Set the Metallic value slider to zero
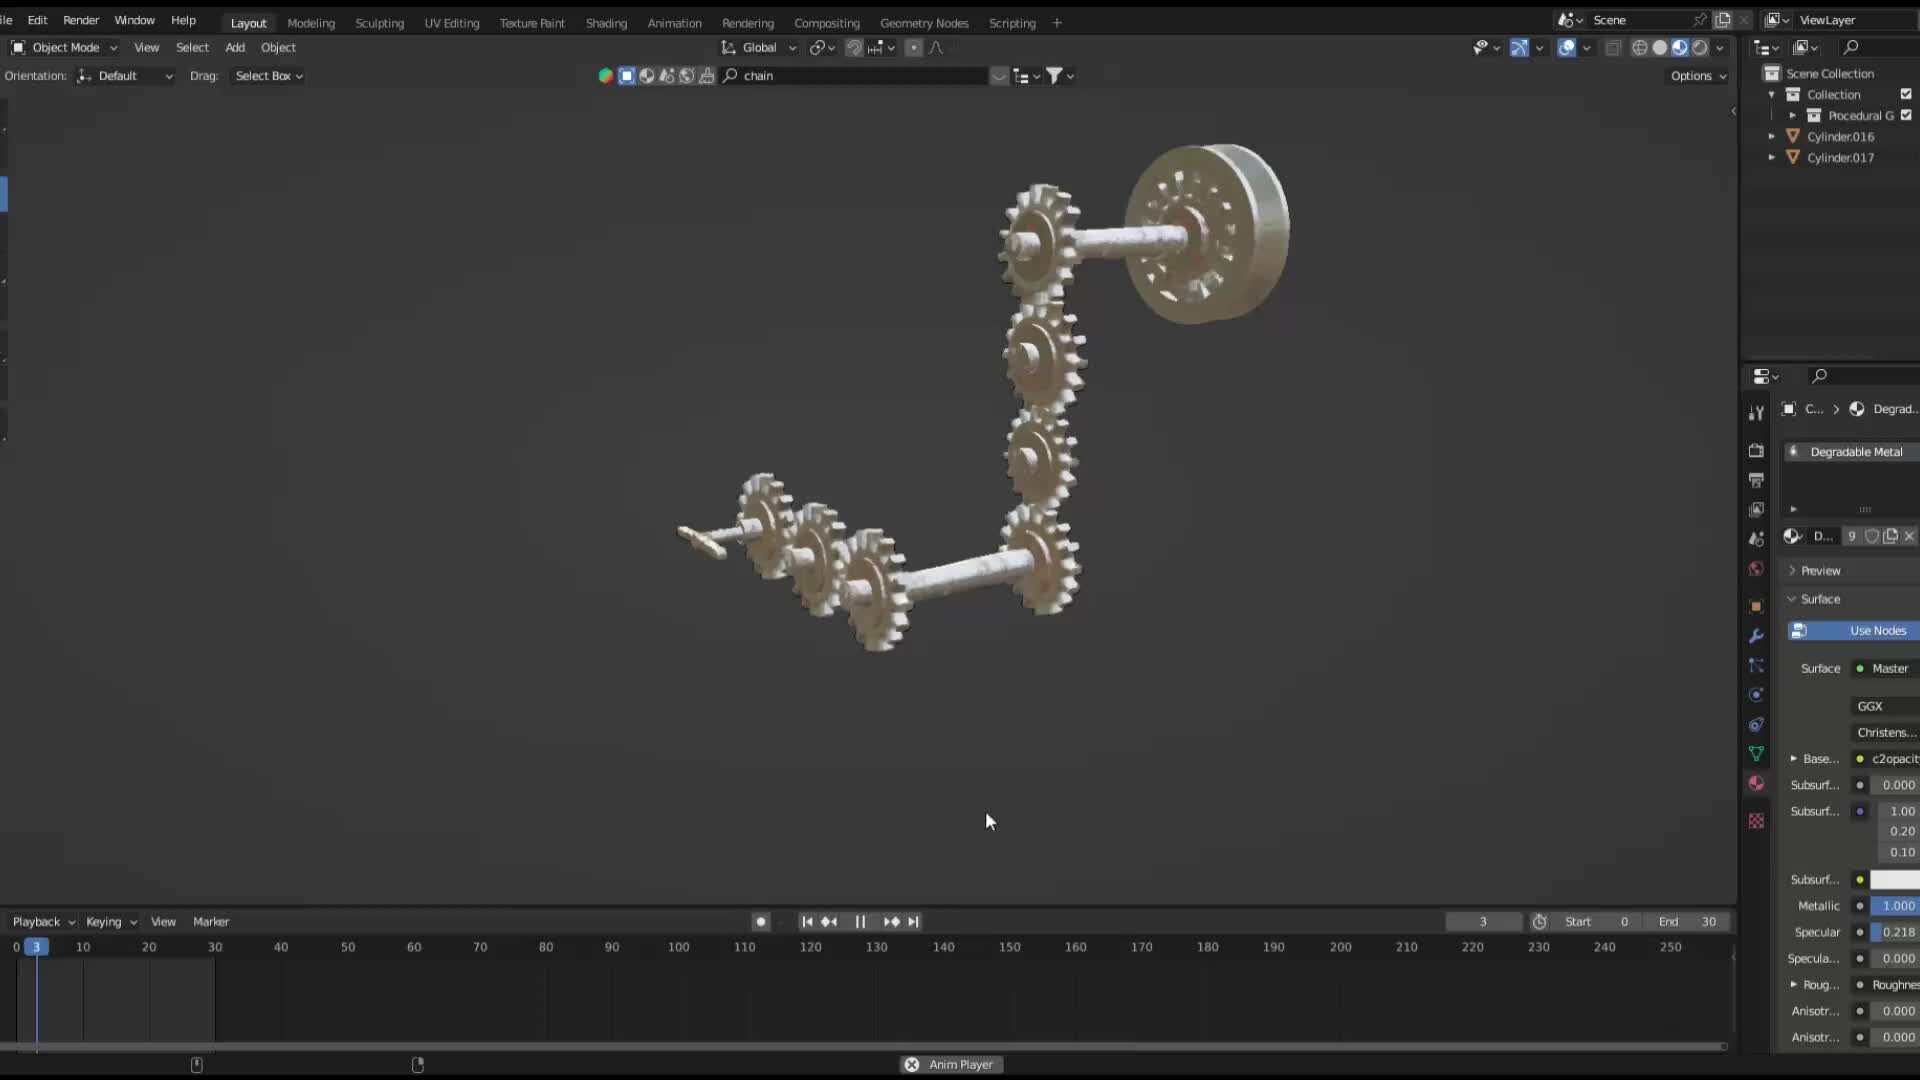The width and height of the screenshot is (1920, 1080). [1877, 905]
